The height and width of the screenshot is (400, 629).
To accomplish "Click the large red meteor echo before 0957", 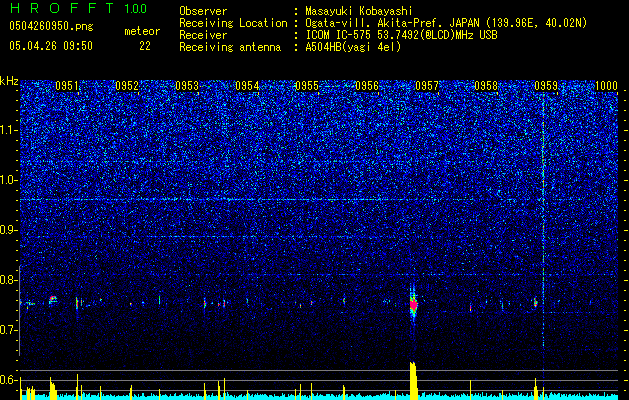I will click(x=414, y=305).
